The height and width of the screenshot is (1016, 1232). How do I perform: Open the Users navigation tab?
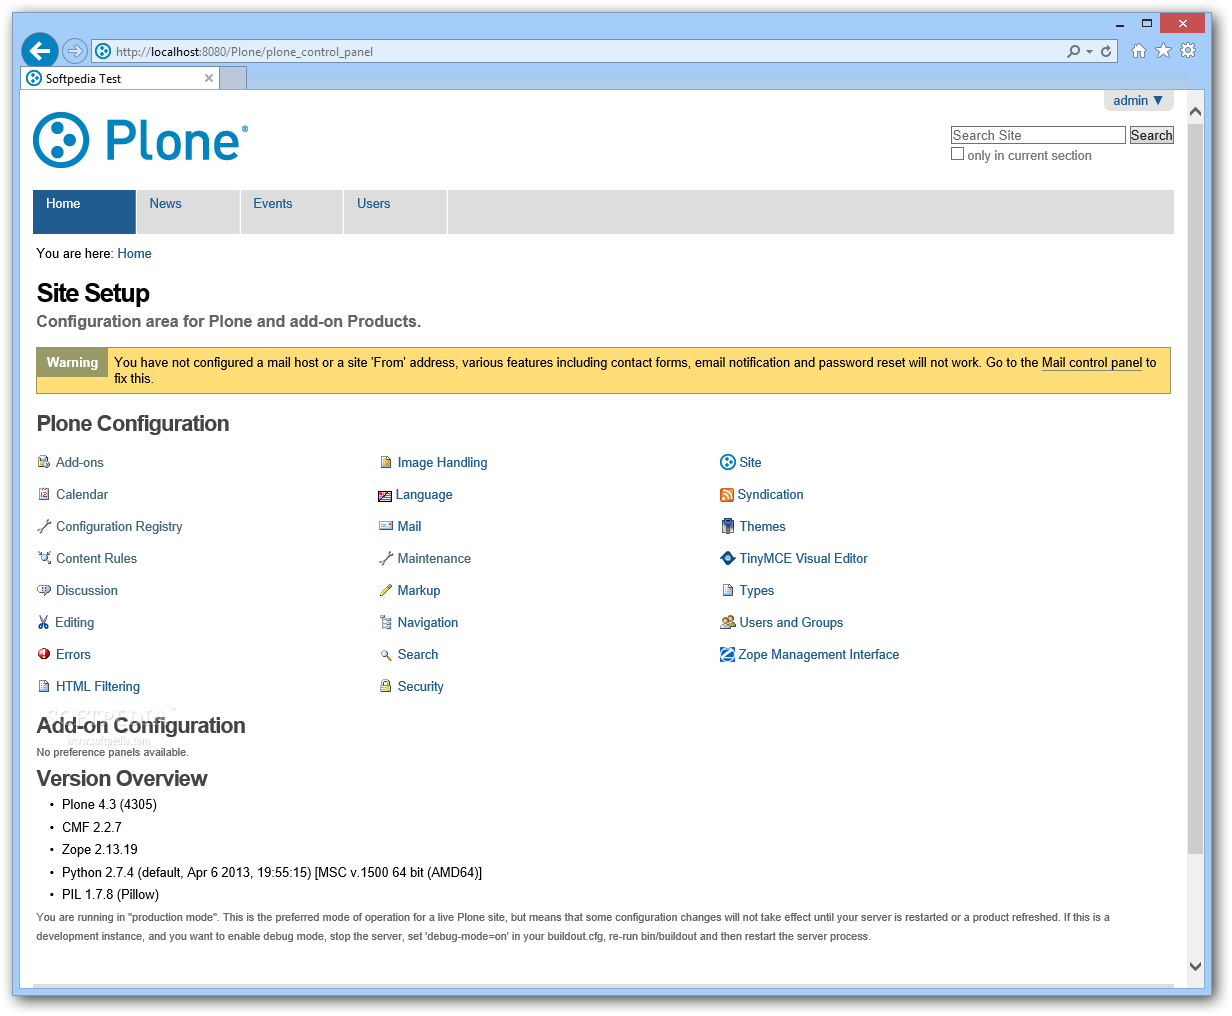click(x=396, y=212)
